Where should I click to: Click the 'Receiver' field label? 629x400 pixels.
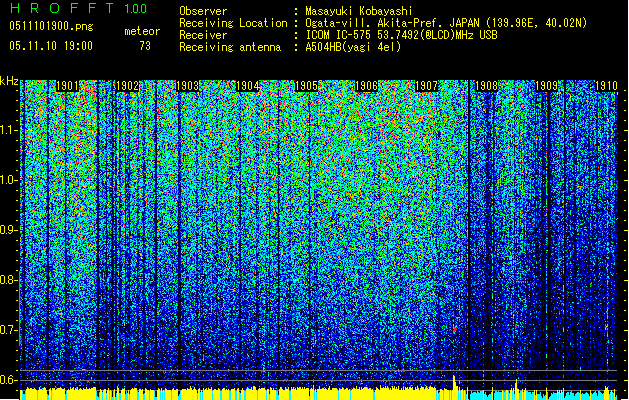click(203, 35)
